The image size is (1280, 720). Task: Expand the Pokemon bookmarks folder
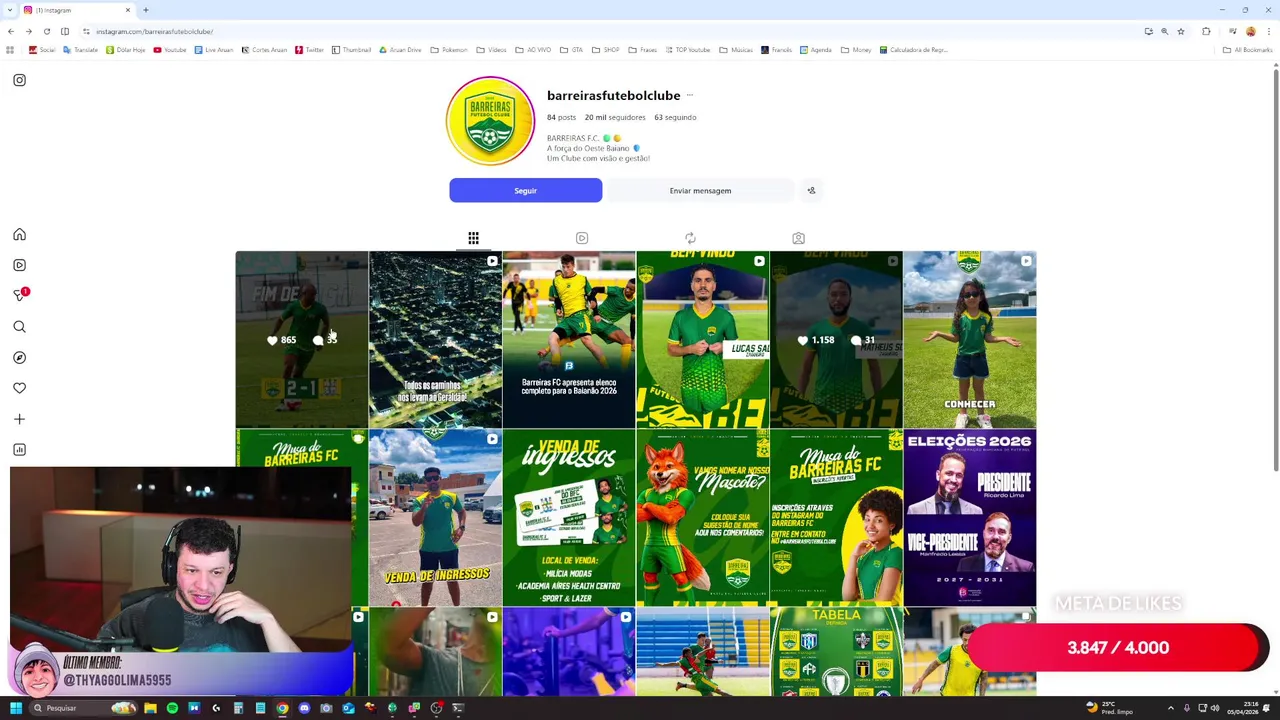click(450, 49)
